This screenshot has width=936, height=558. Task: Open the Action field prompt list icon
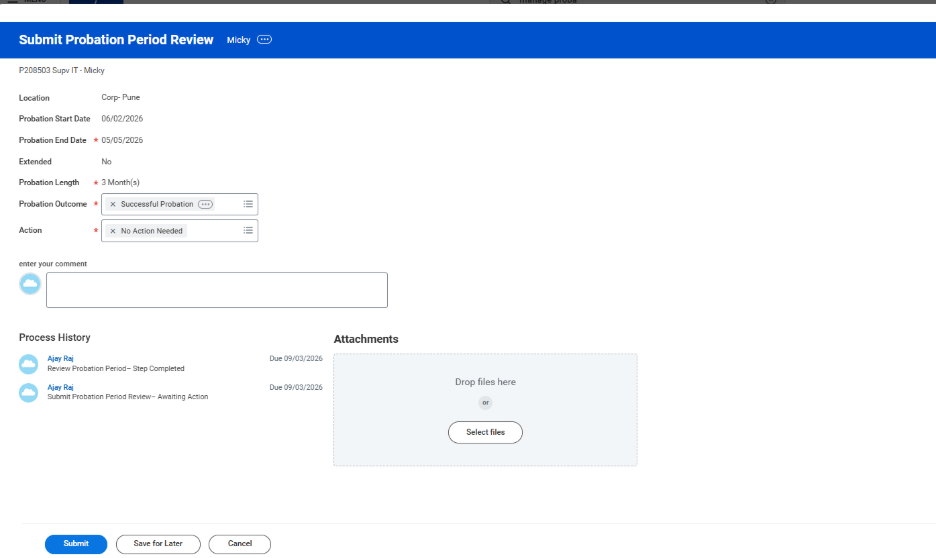click(x=248, y=231)
